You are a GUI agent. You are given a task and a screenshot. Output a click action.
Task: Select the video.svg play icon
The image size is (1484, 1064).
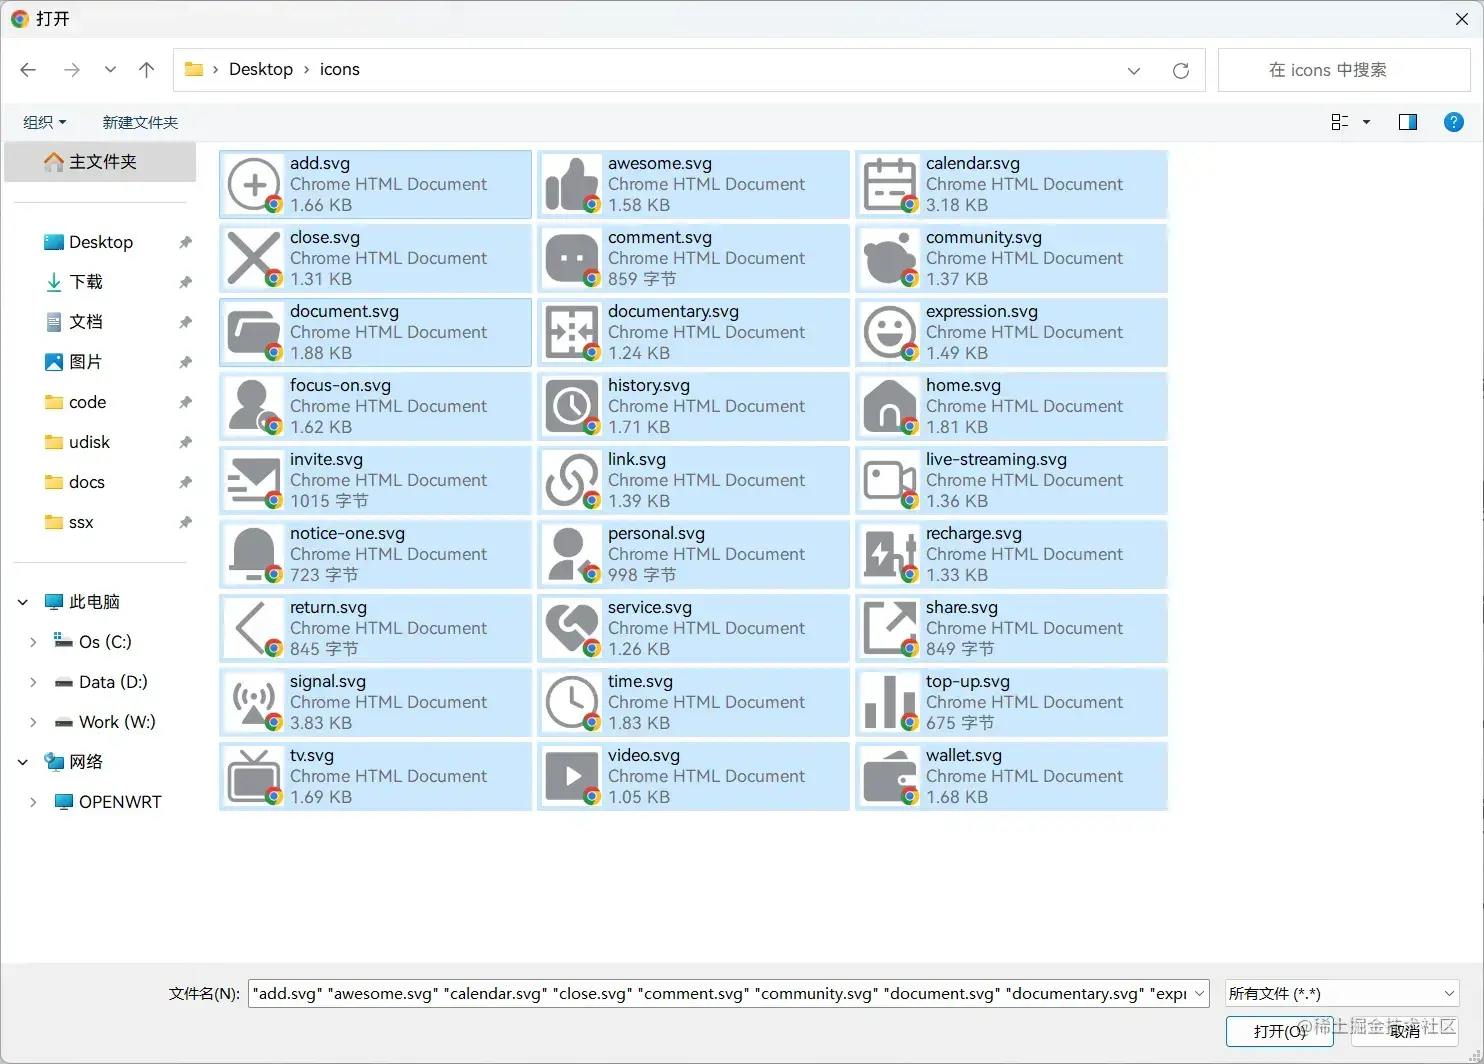(x=572, y=776)
